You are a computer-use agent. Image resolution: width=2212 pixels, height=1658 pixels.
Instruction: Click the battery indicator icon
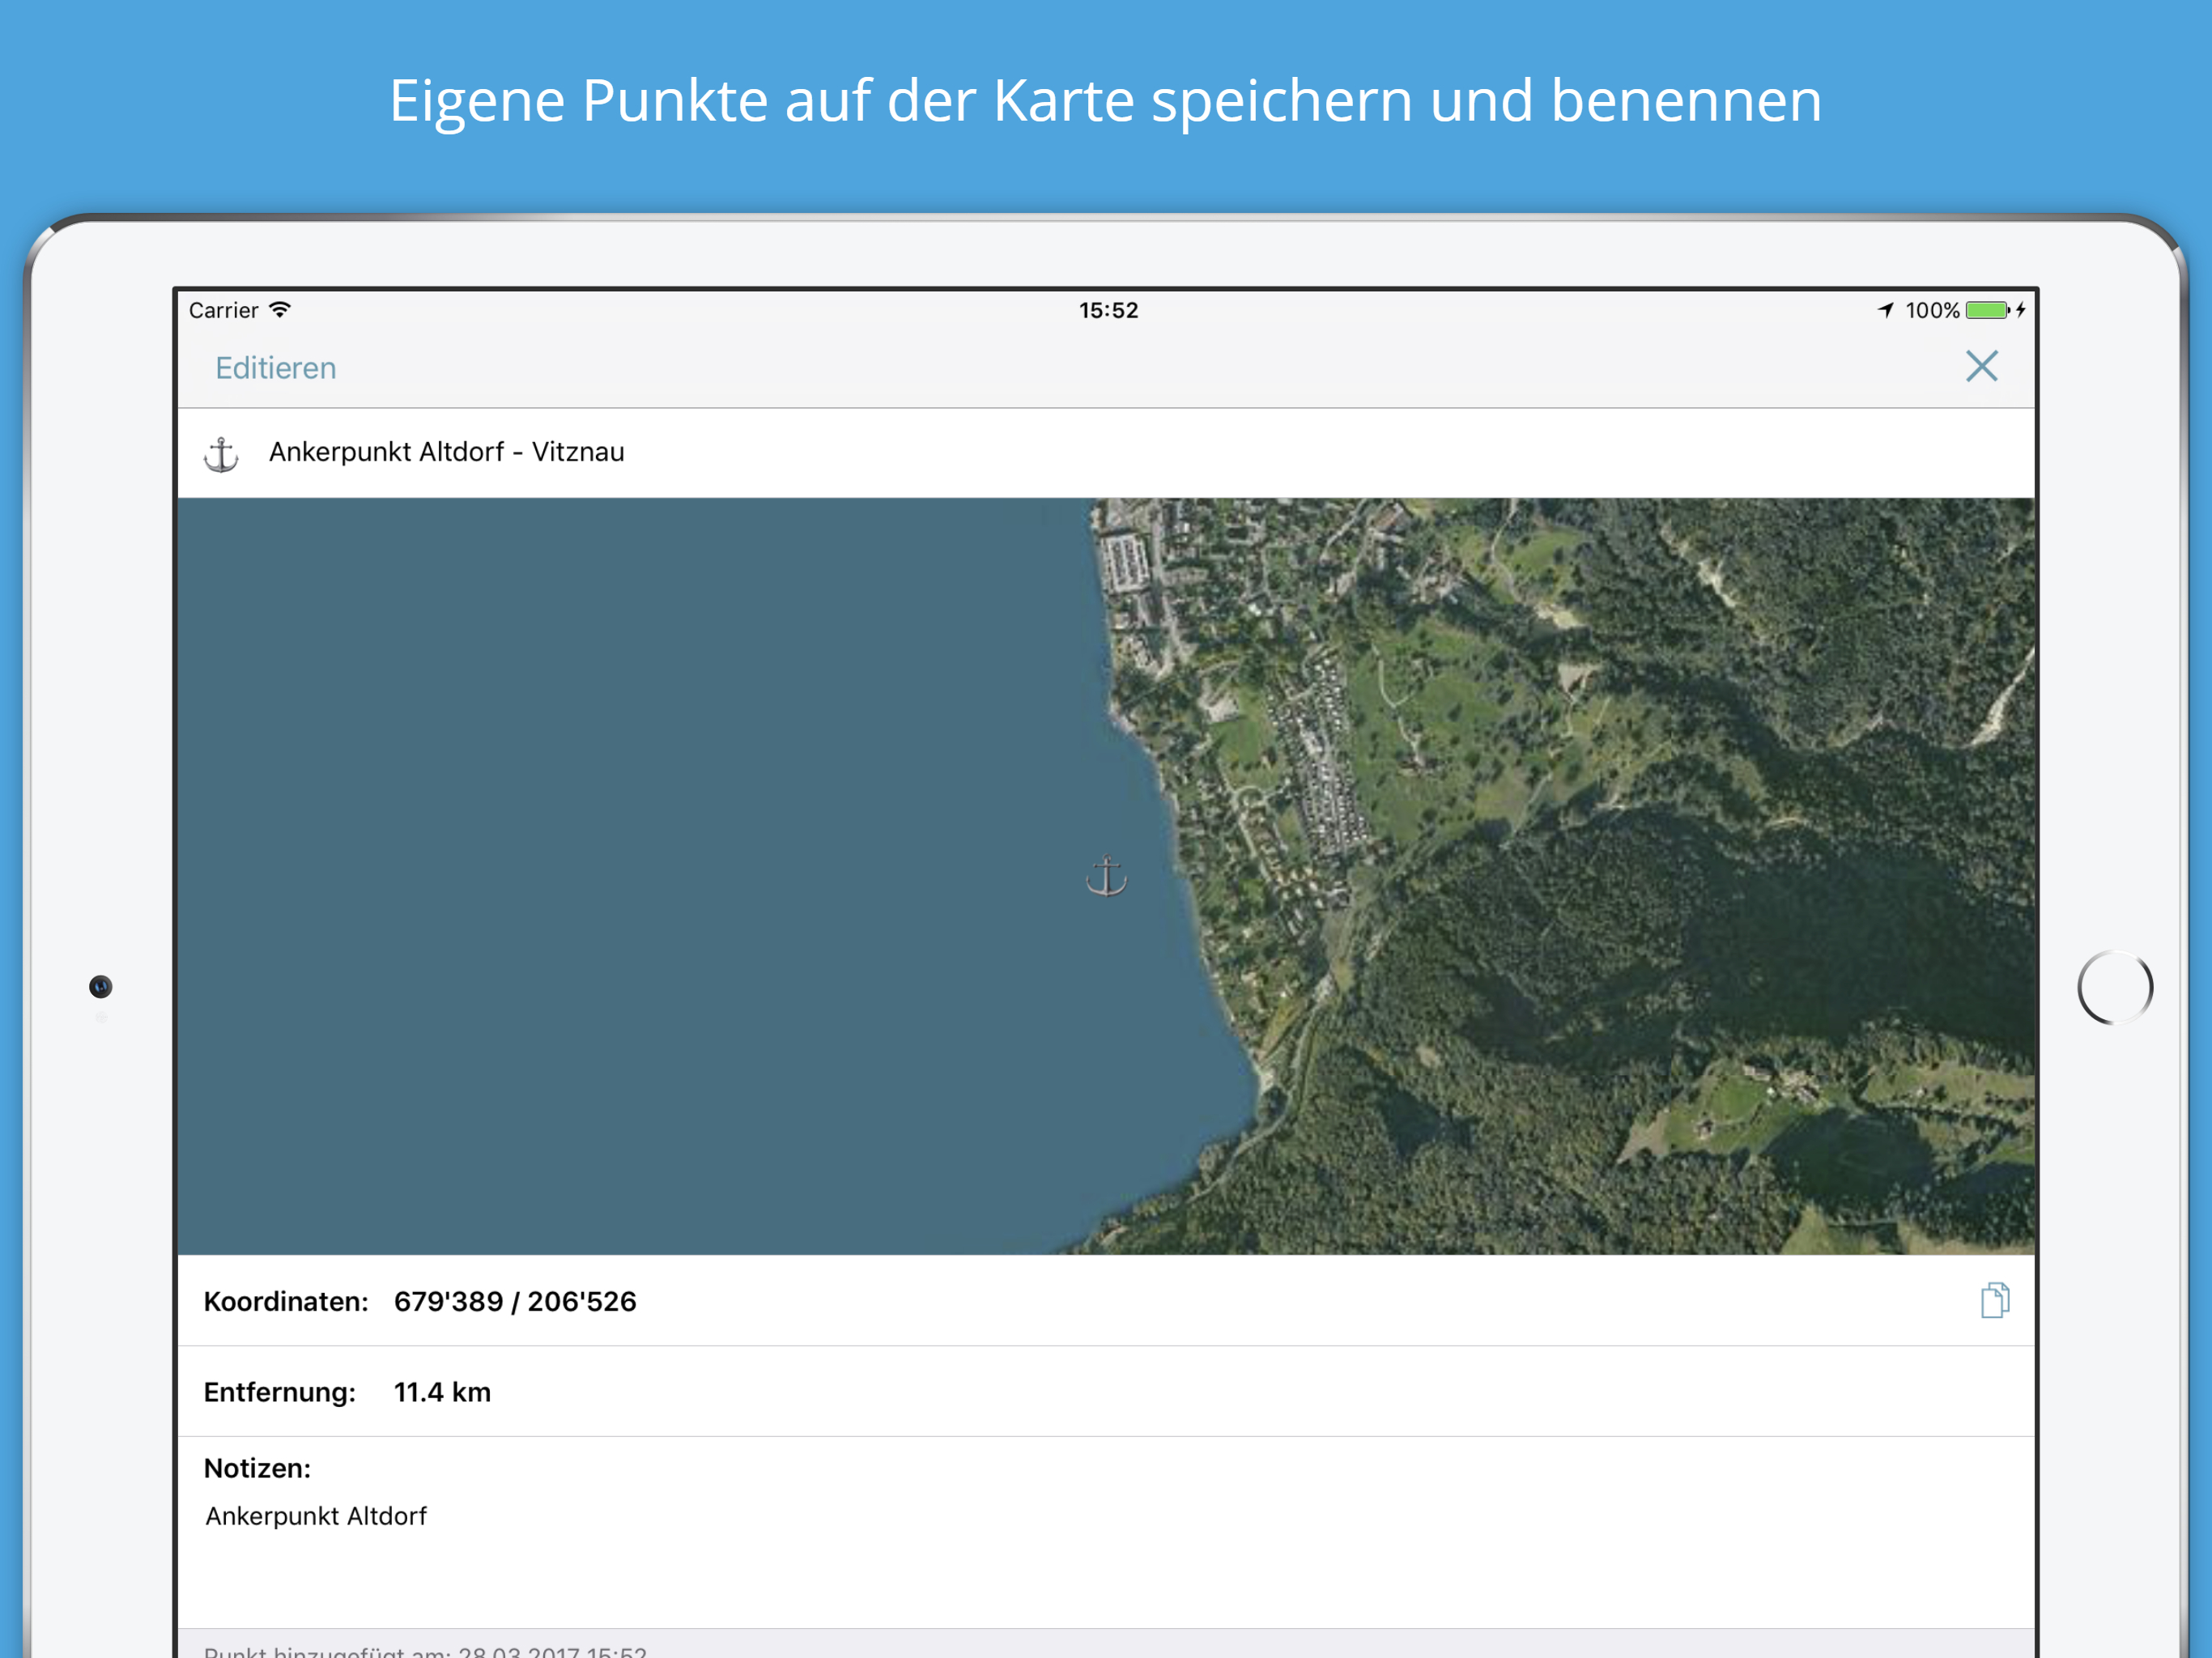click(x=1986, y=310)
